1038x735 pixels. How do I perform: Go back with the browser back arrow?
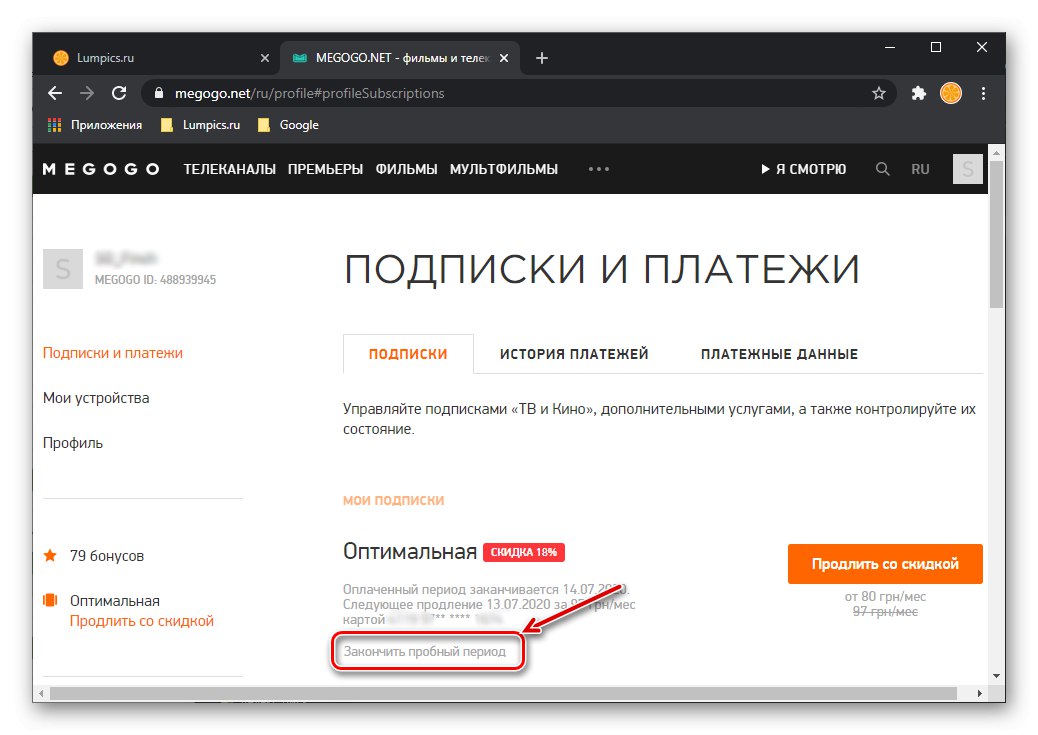pos(55,93)
